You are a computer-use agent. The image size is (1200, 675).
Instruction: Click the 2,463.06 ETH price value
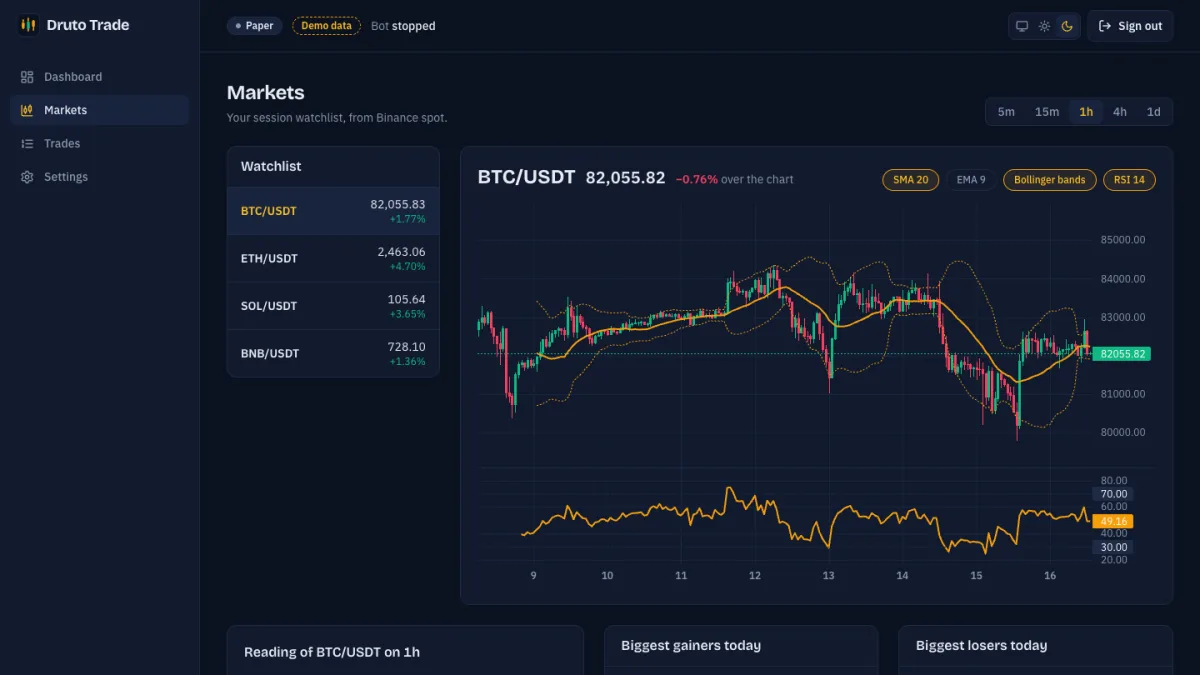click(x=401, y=252)
